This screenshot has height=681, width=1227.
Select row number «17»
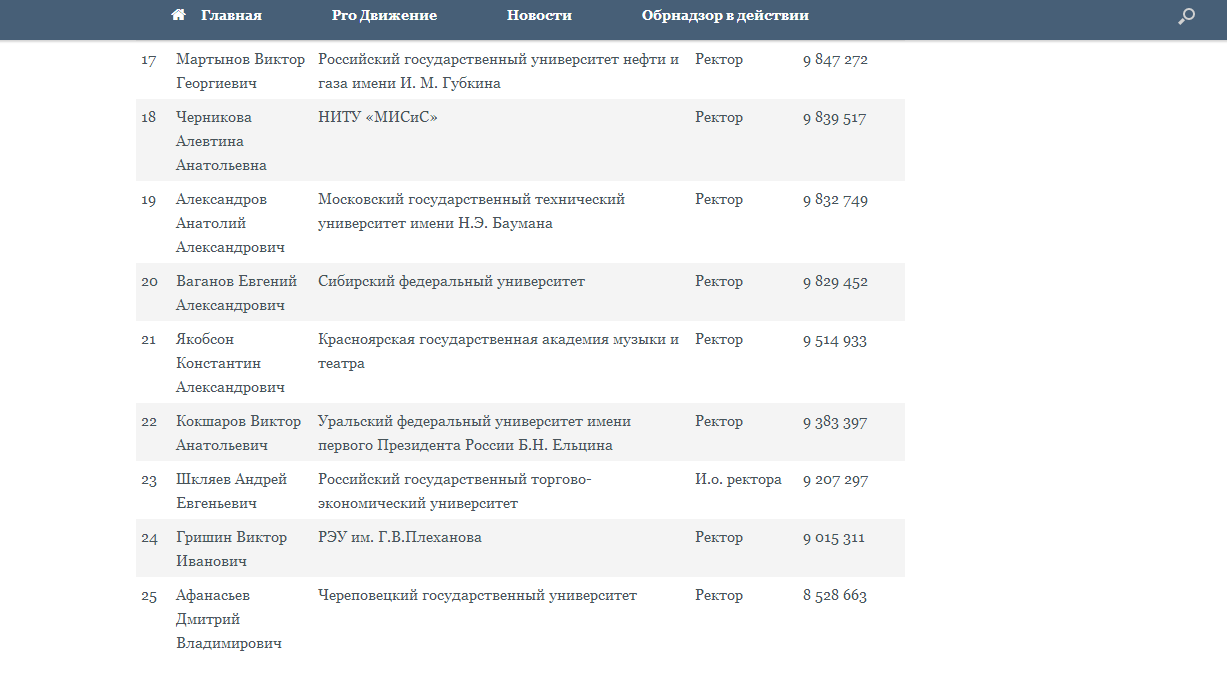pos(149,60)
